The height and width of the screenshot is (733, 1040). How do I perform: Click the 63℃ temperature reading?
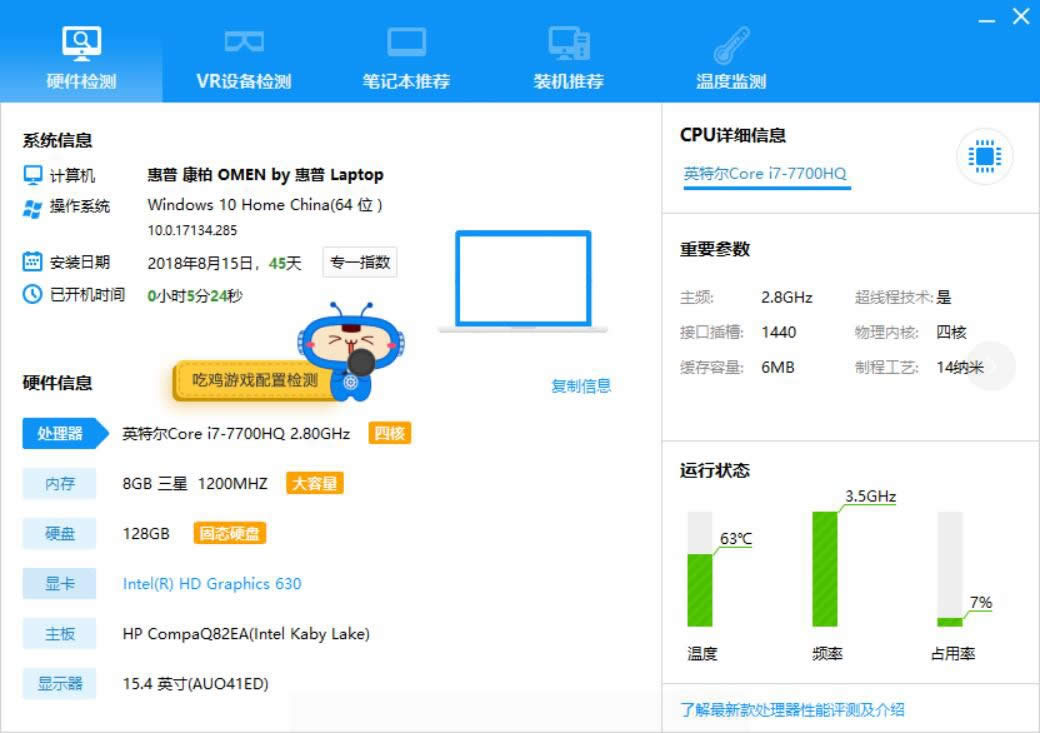coord(736,539)
